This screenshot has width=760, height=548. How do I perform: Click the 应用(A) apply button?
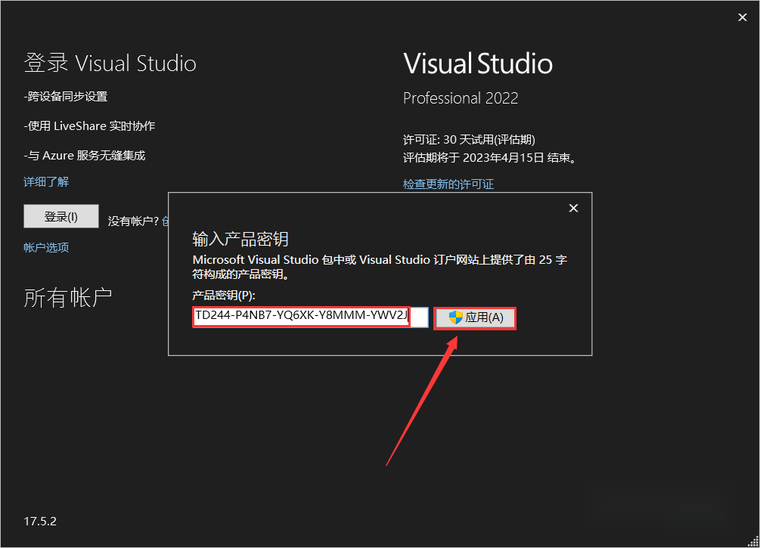(475, 318)
